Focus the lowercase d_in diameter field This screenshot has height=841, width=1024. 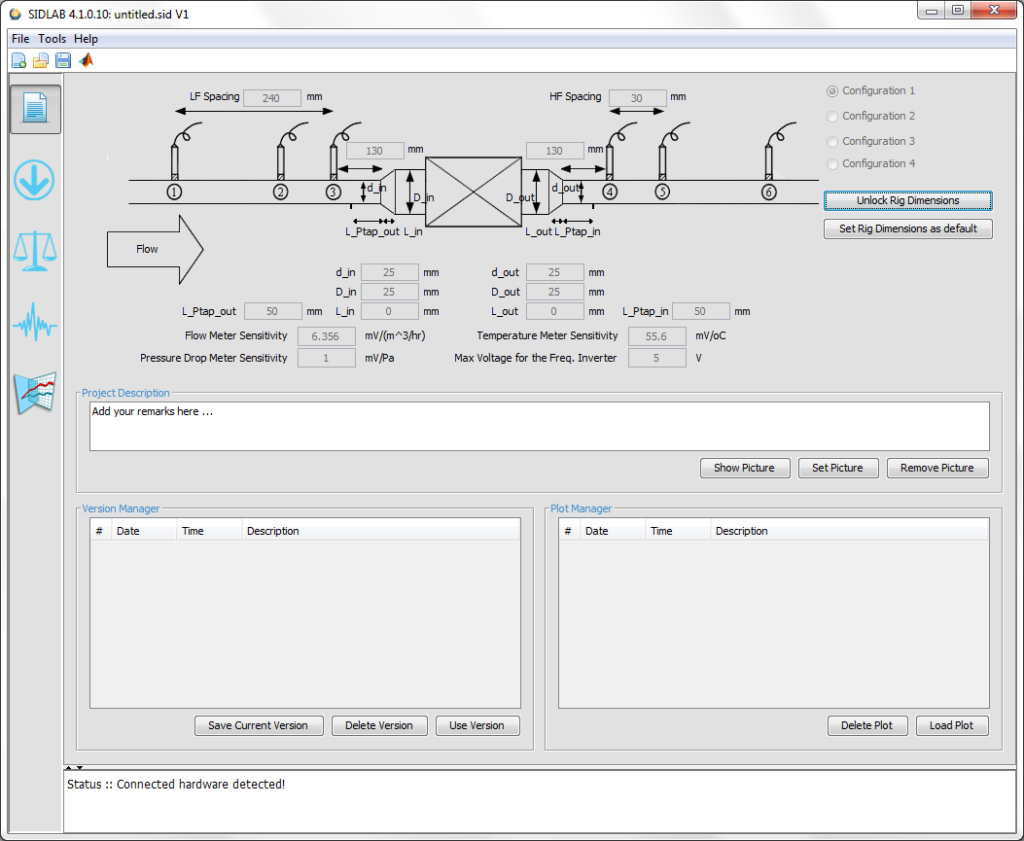(x=390, y=272)
